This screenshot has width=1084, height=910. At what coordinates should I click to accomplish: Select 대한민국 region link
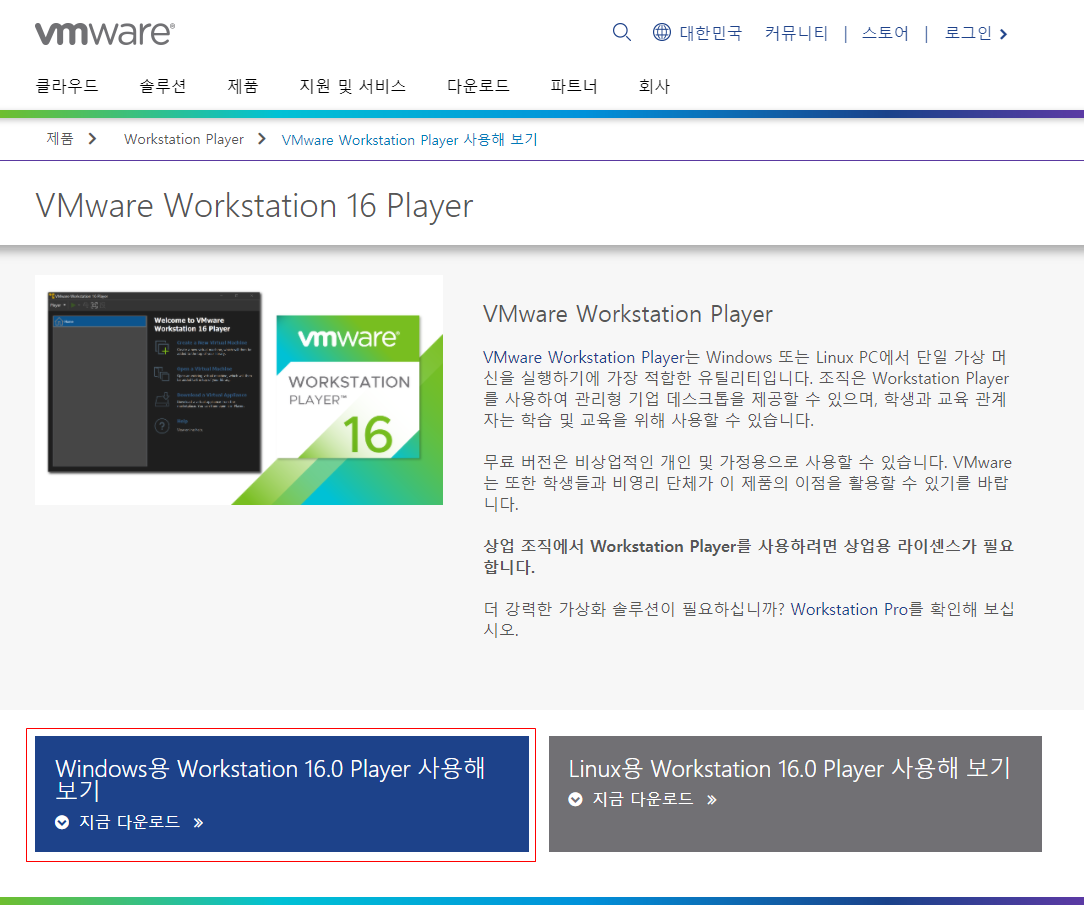coord(711,32)
